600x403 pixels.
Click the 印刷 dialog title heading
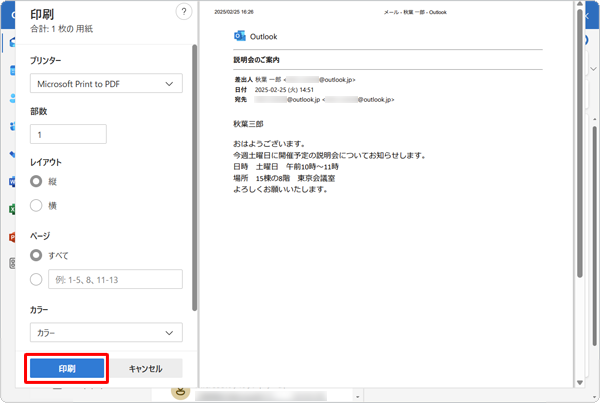42,14
